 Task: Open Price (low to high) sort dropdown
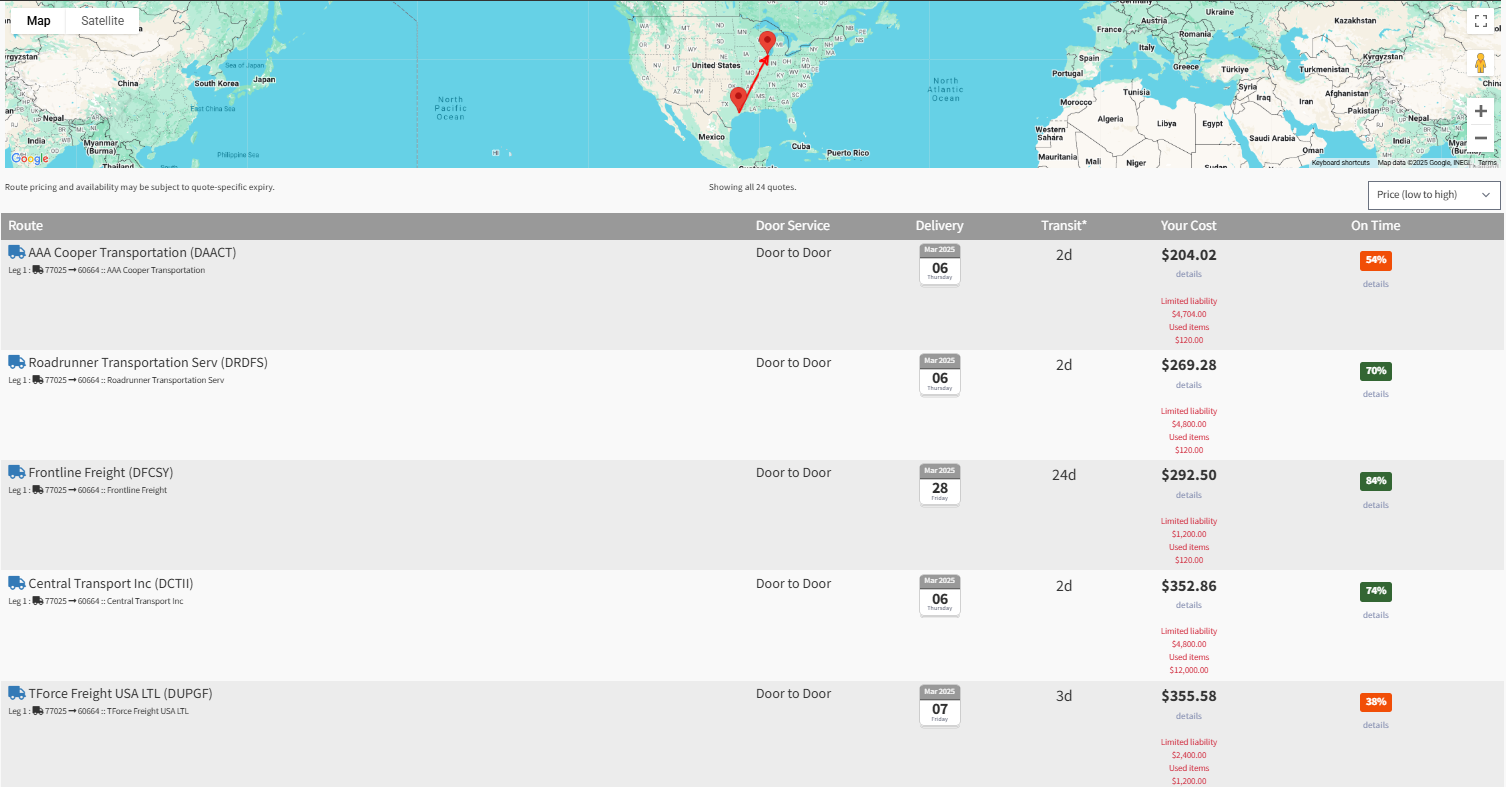(x=1434, y=195)
